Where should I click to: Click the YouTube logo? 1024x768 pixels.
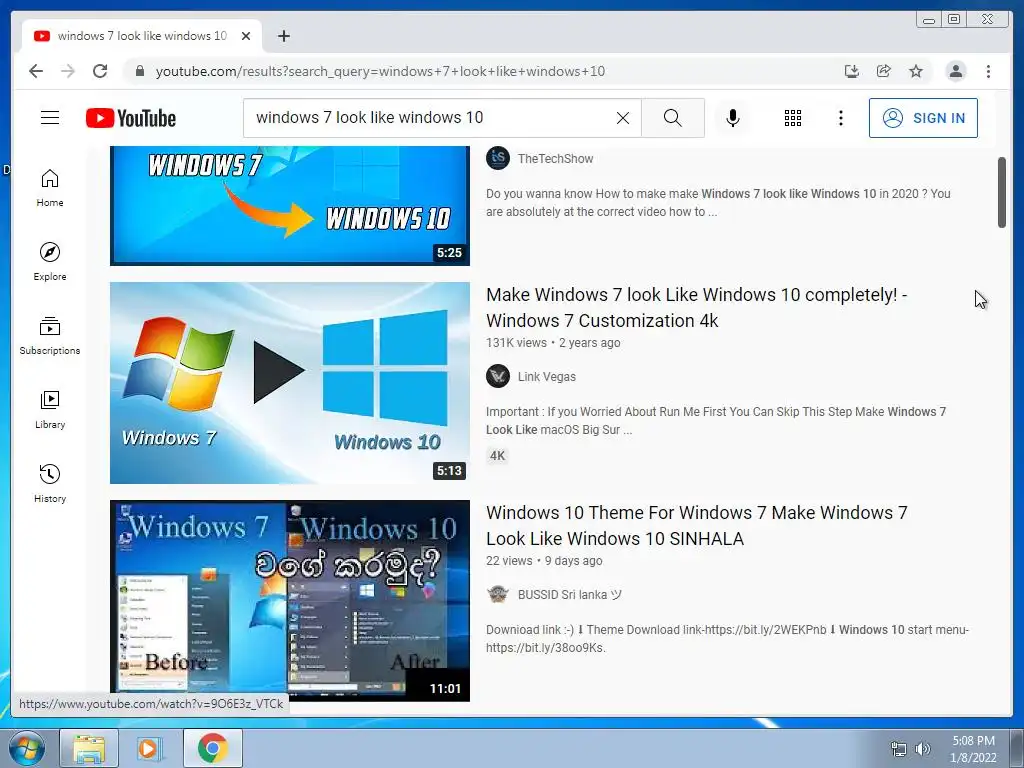point(131,118)
